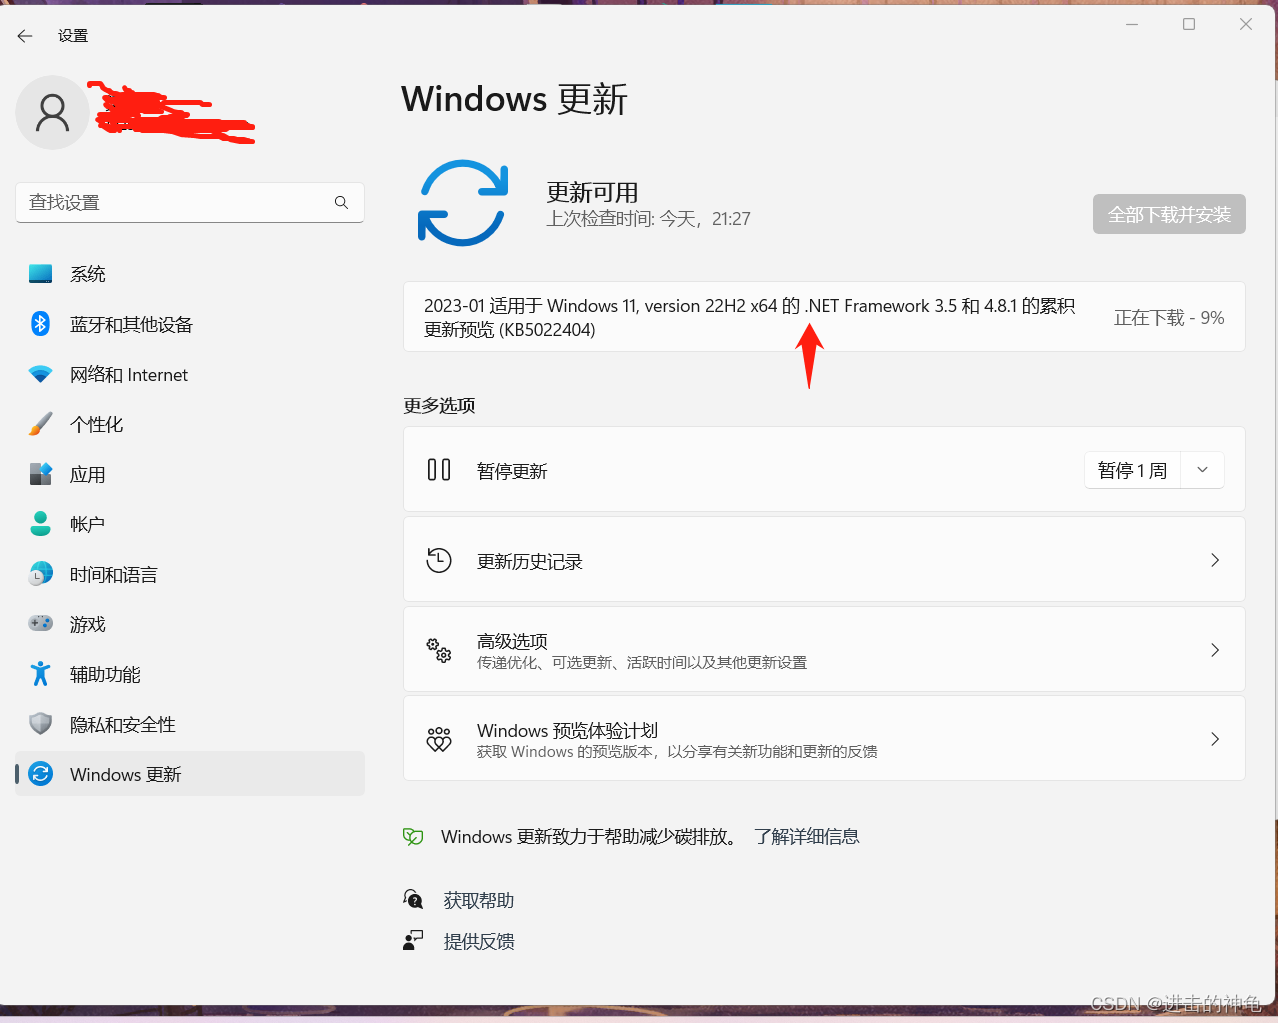Click the green leaf carbon icon
This screenshot has height=1023, width=1278.
[413, 837]
